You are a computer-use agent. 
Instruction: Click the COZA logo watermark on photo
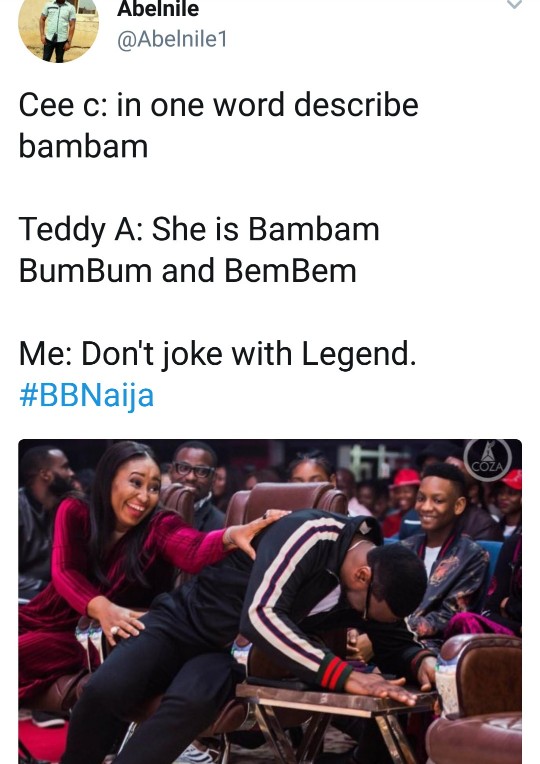(487, 460)
